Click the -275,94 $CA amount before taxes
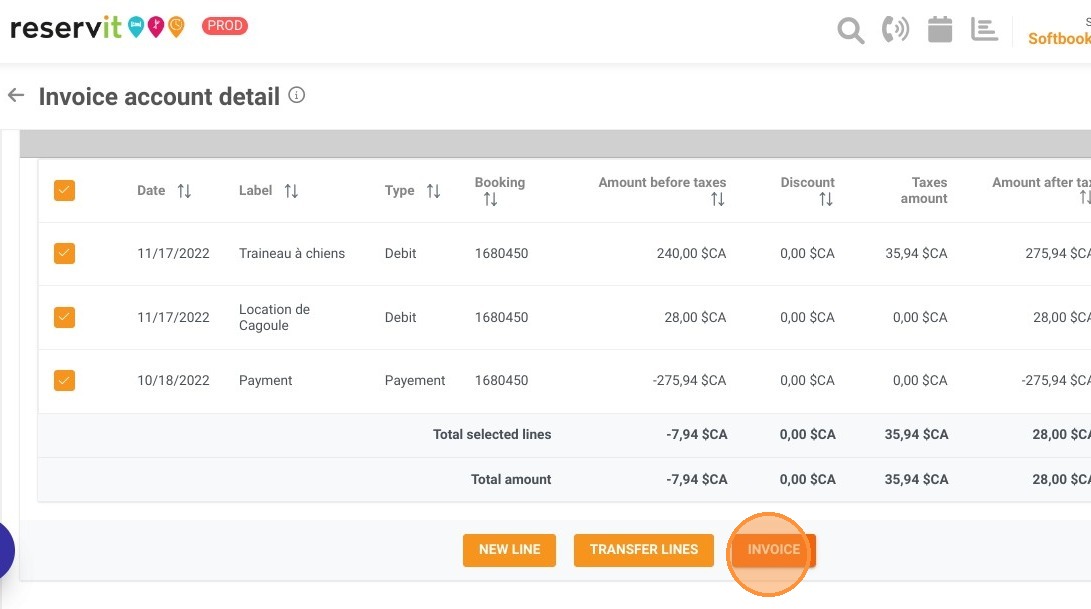The image size is (1091, 609). click(x=689, y=381)
